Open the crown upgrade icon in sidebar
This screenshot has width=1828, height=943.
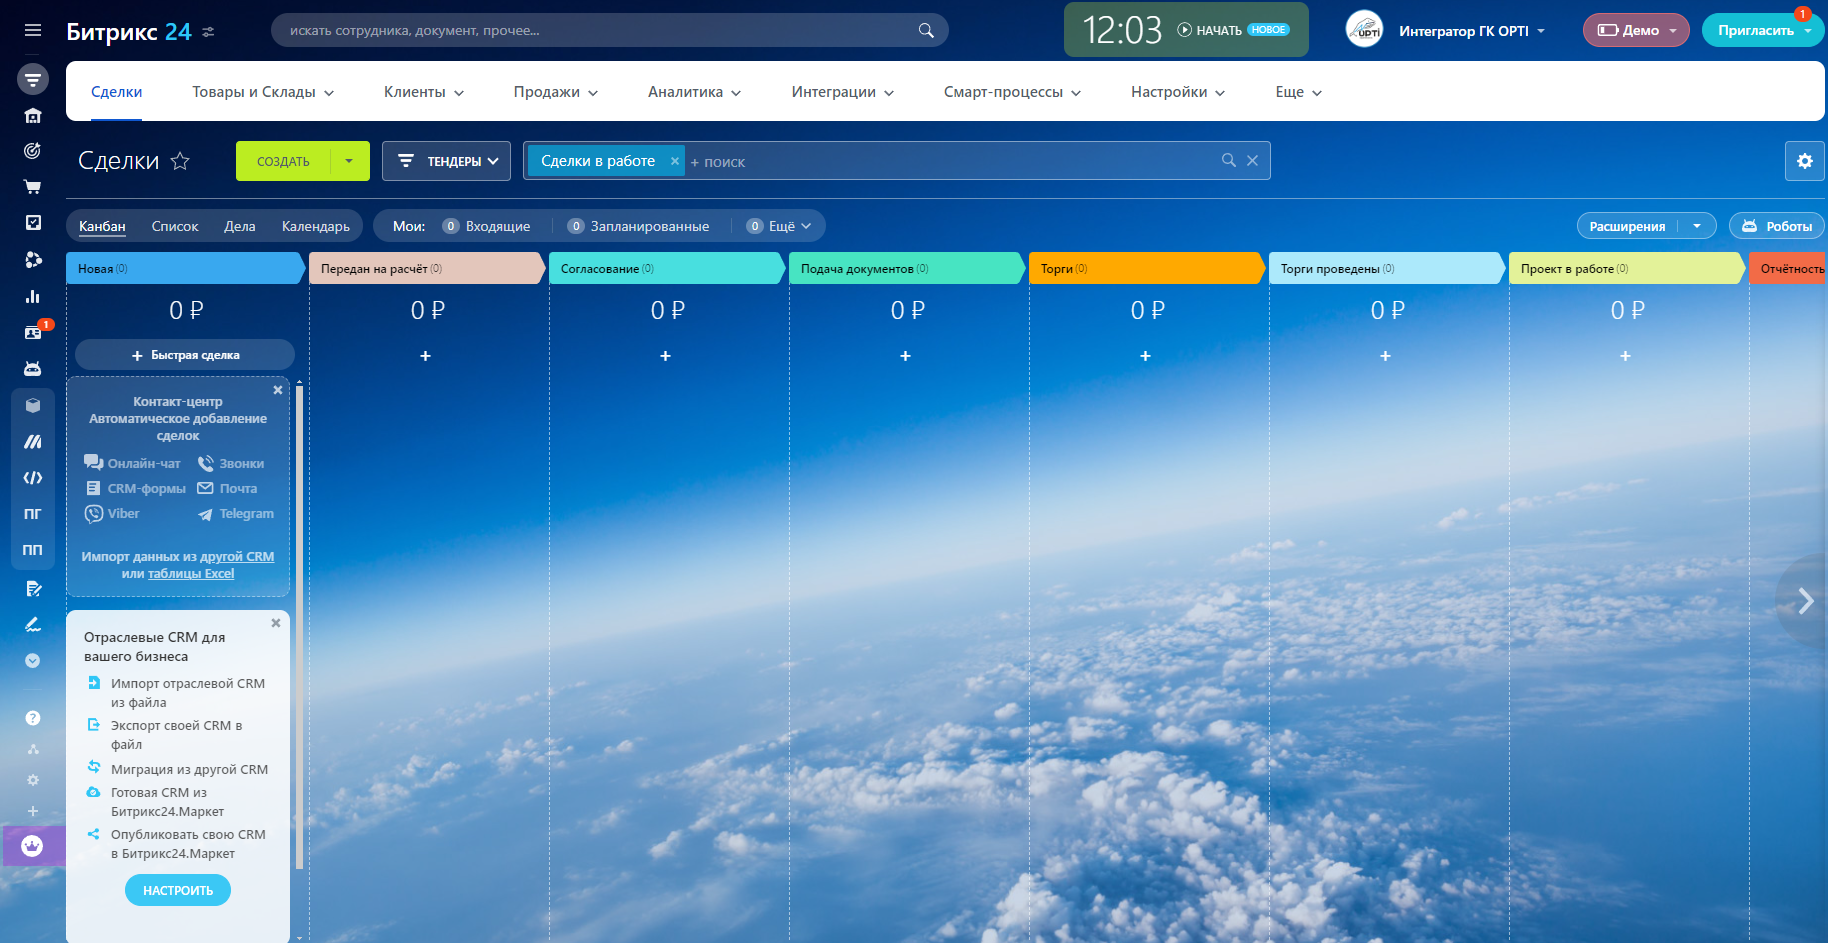(33, 846)
